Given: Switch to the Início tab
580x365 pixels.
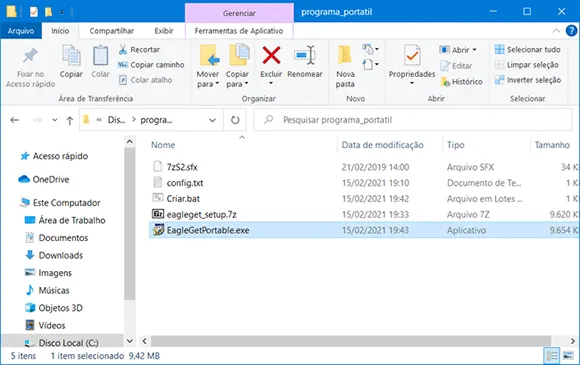Looking at the screenshot, I should (x=60, y=31).
